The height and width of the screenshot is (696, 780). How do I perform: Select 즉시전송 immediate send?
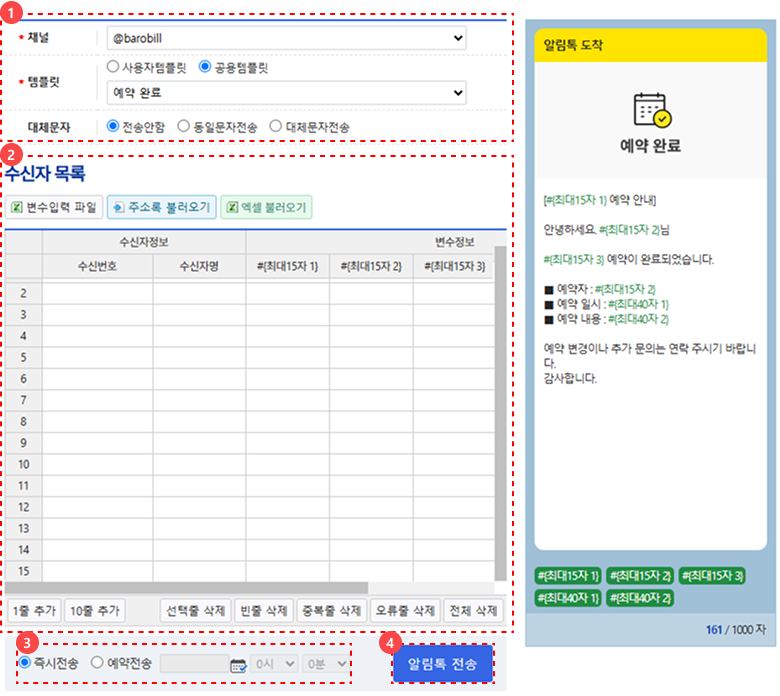point(24,663)
